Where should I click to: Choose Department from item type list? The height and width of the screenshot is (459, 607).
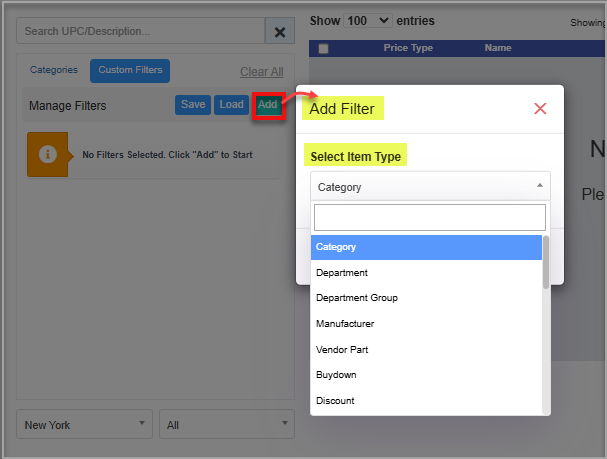point(342,272)
